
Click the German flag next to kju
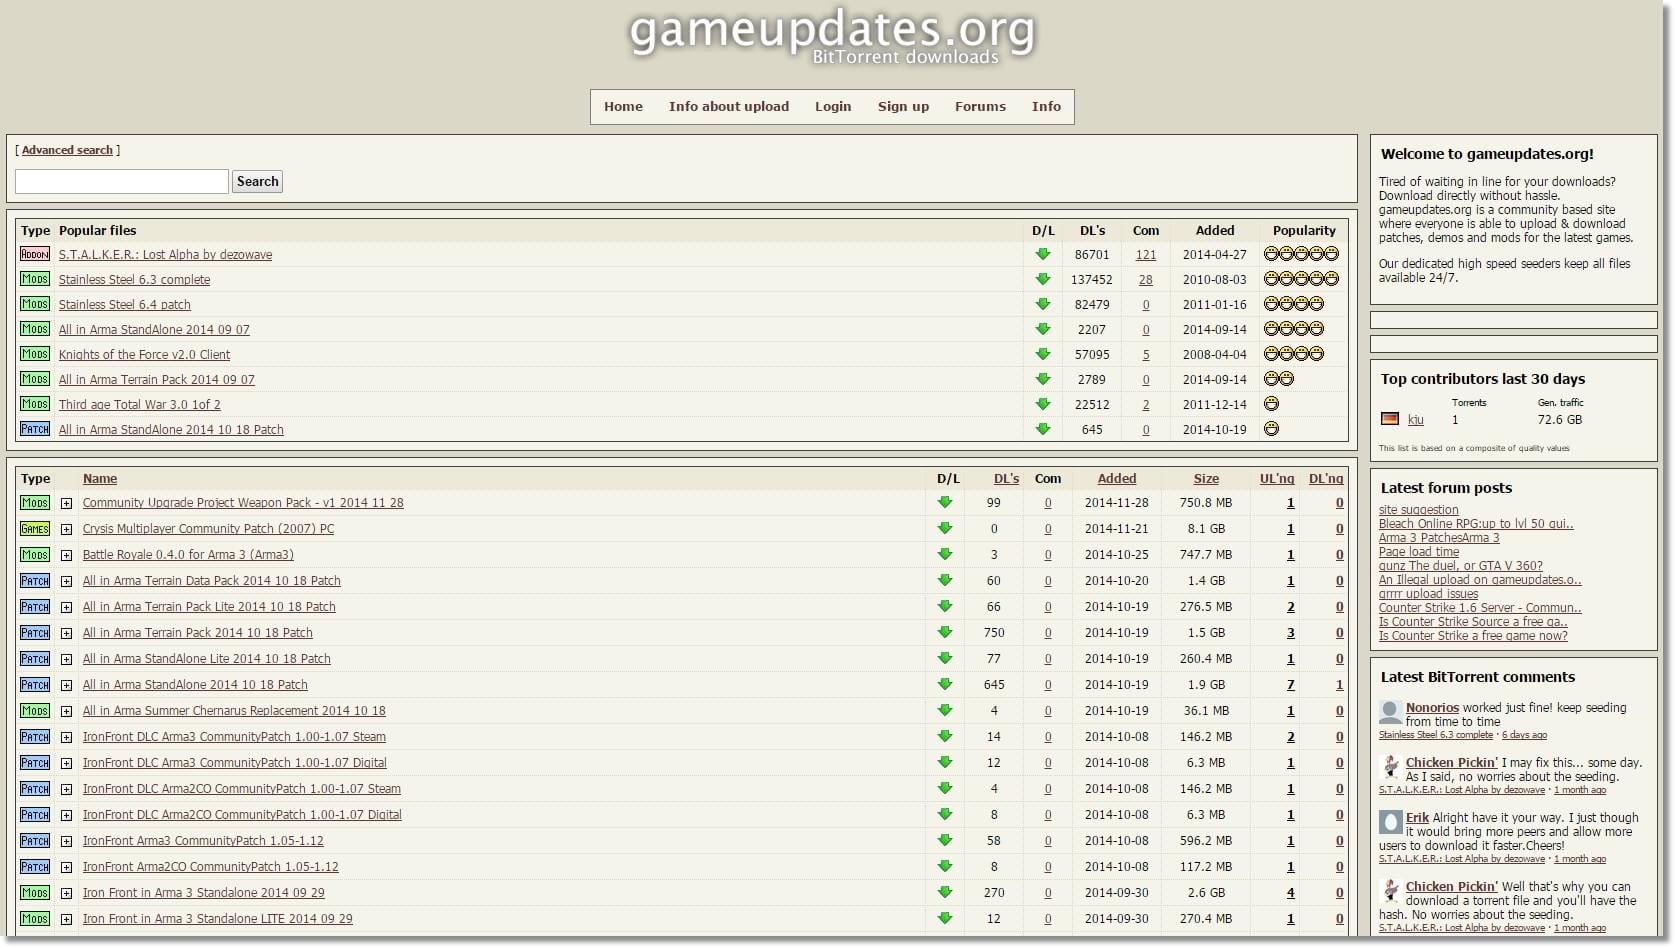pyautogui.click(x=1390, y=419)
